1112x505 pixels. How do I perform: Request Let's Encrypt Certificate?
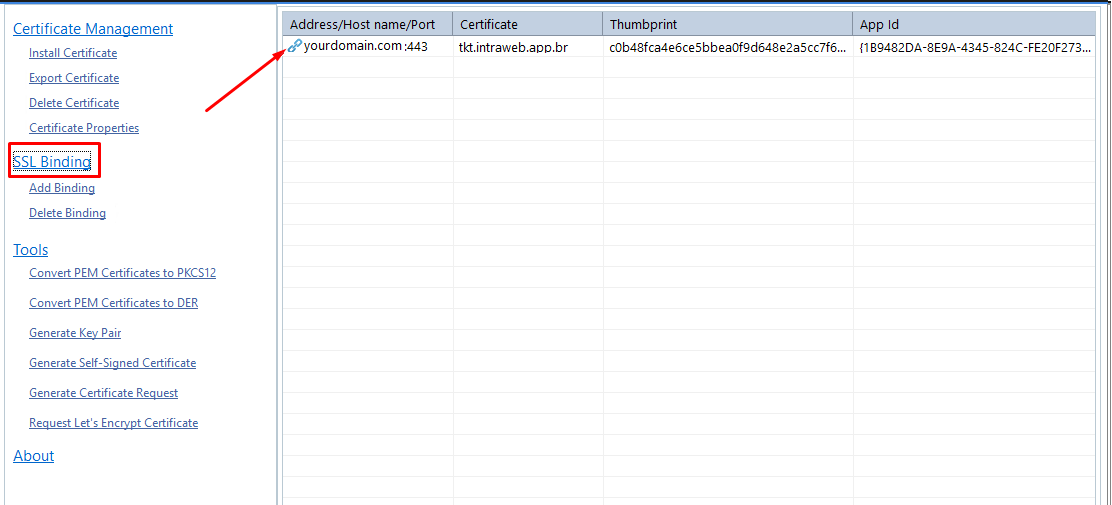point(113,423)
